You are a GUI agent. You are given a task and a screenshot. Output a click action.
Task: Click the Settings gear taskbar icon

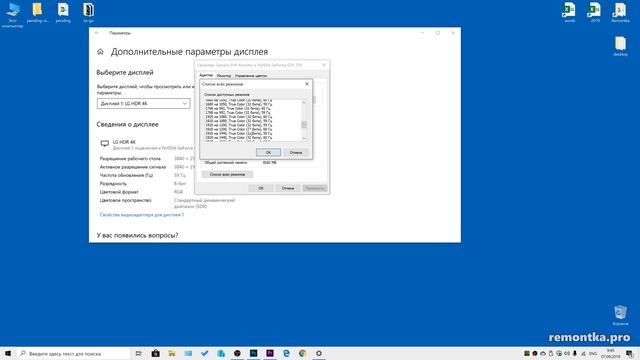pos(319,353)
